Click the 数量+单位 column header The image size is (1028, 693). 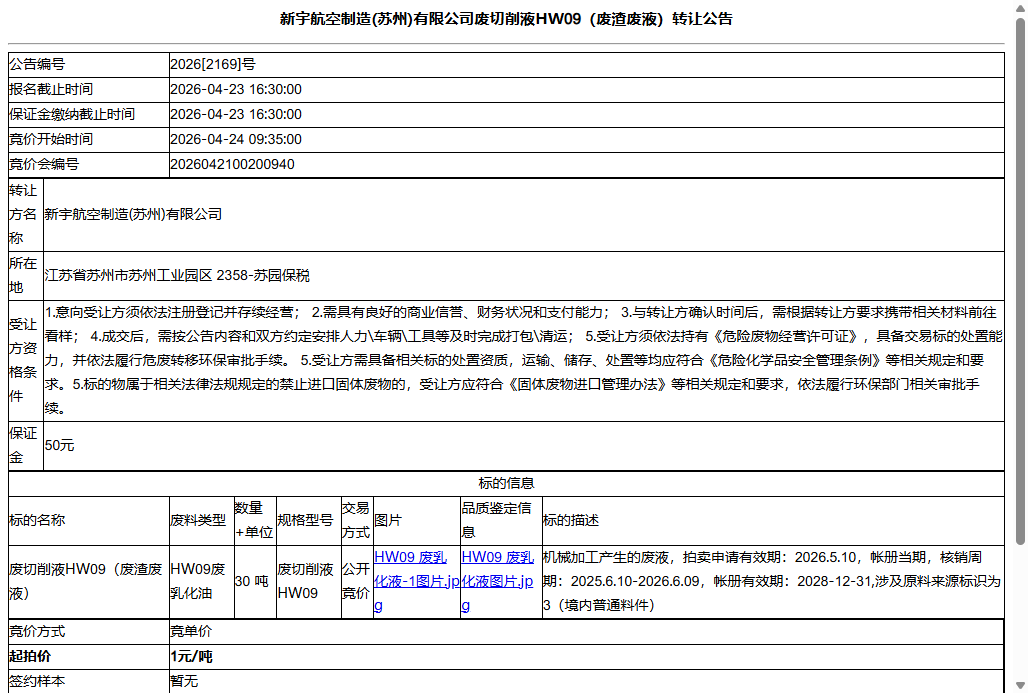(x=255, y=521)
